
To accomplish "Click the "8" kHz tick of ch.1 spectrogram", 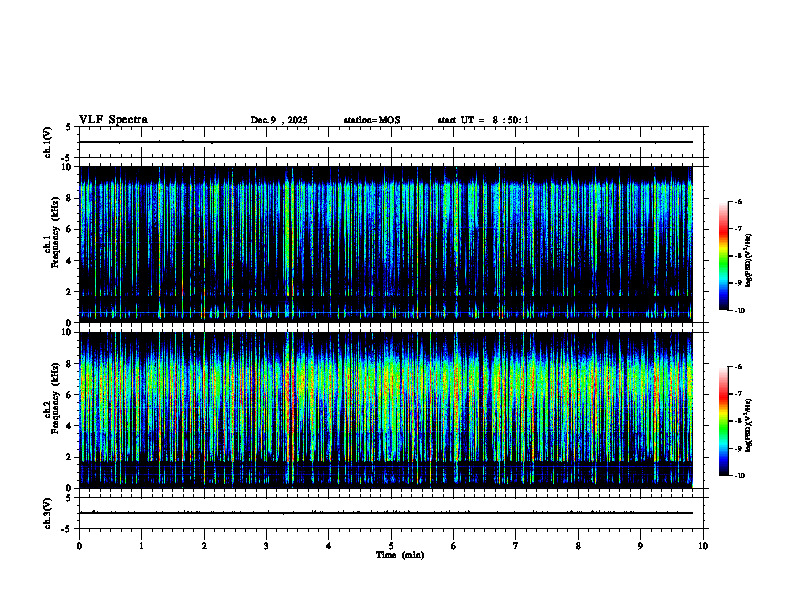I will click(70, 198).
